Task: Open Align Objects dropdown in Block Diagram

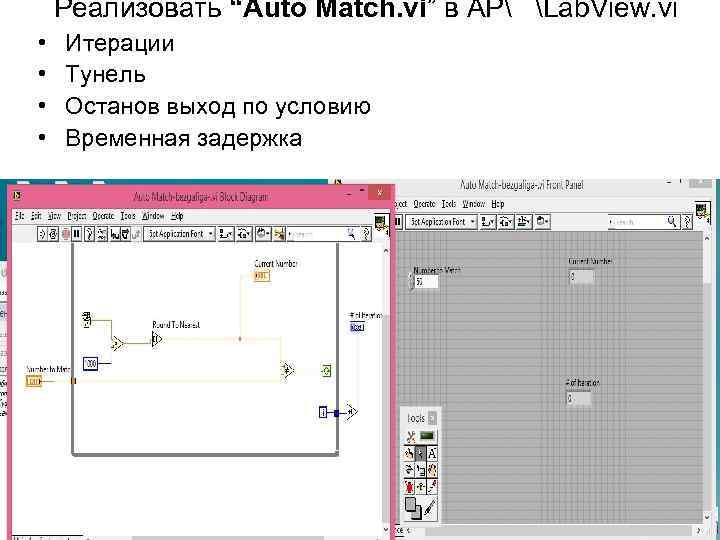Action: 225,234
